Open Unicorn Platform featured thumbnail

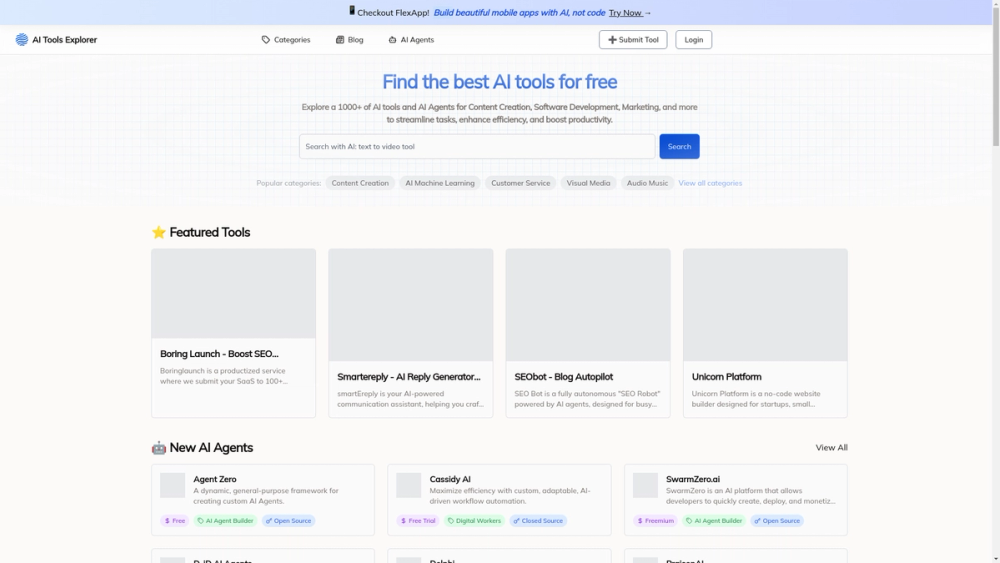click(x=765, y=305)
